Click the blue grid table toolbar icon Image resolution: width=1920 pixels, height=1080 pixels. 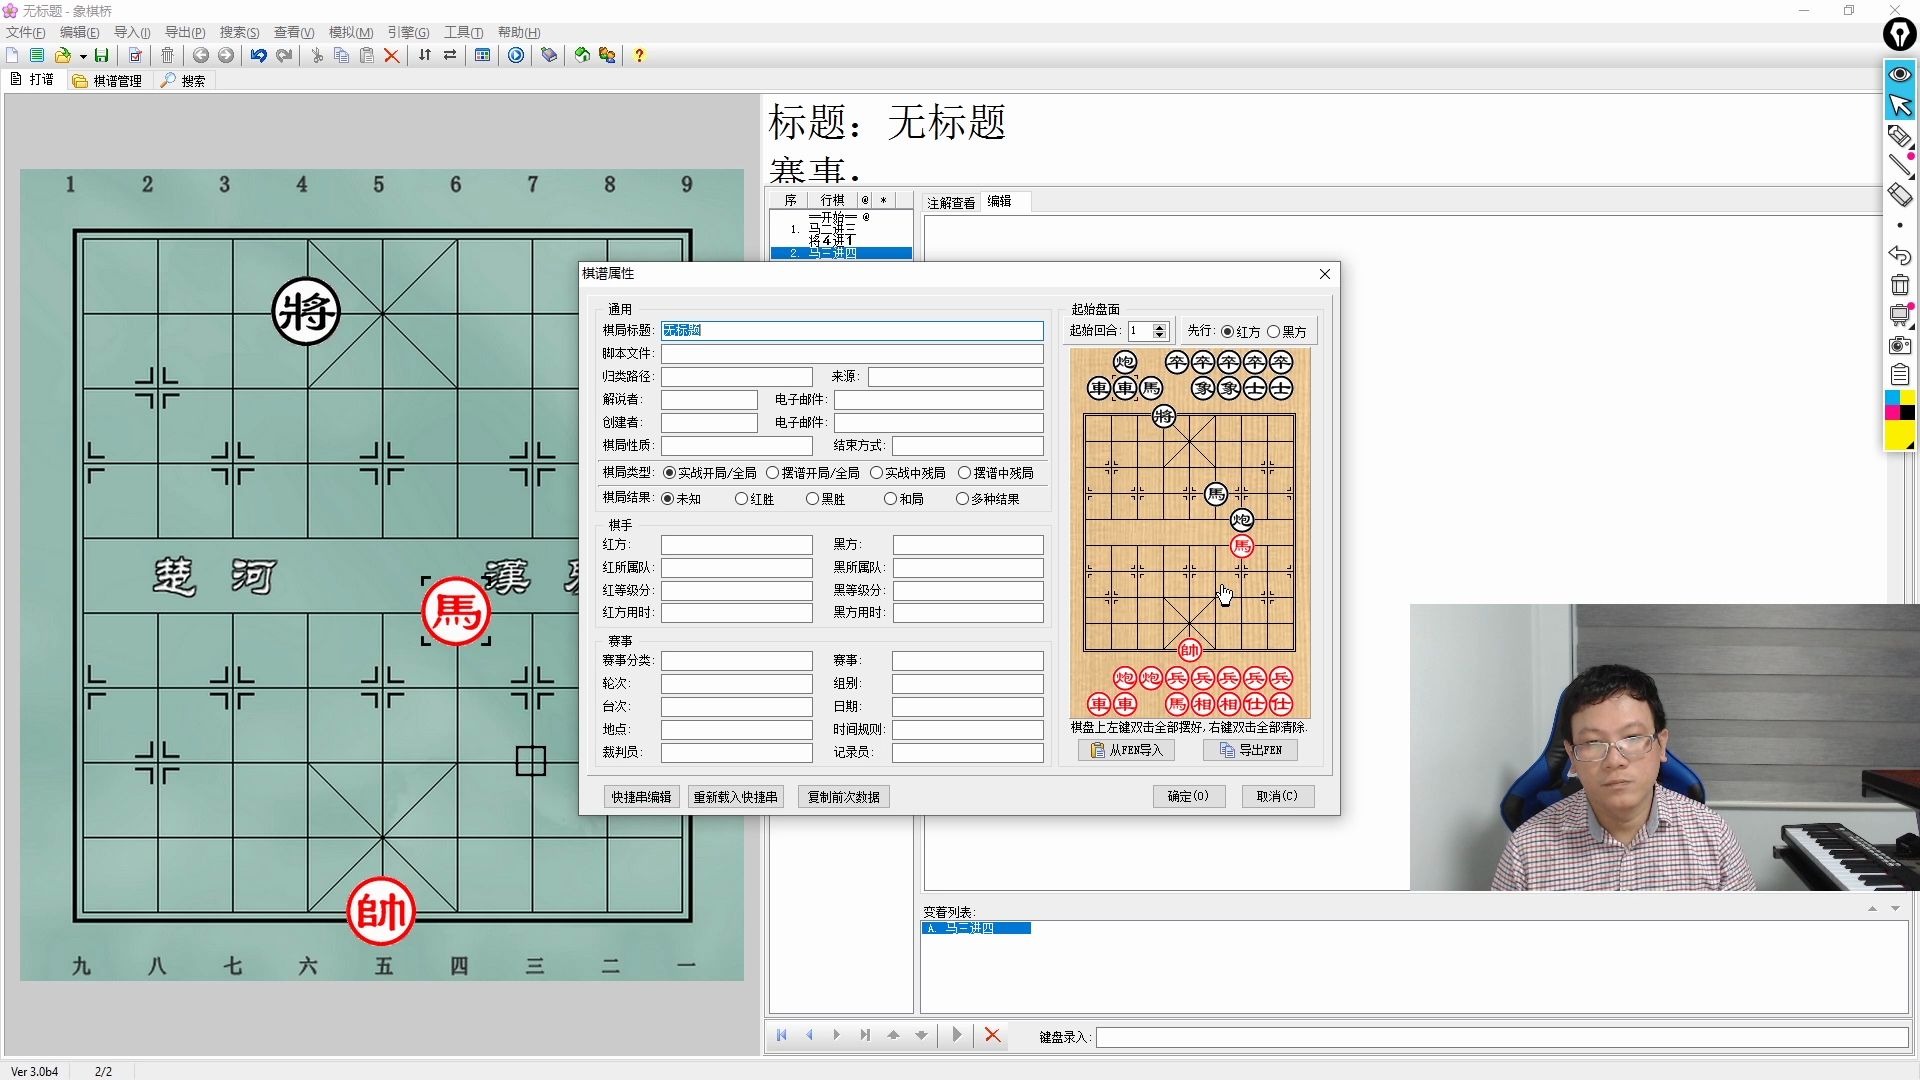[483, 56]
